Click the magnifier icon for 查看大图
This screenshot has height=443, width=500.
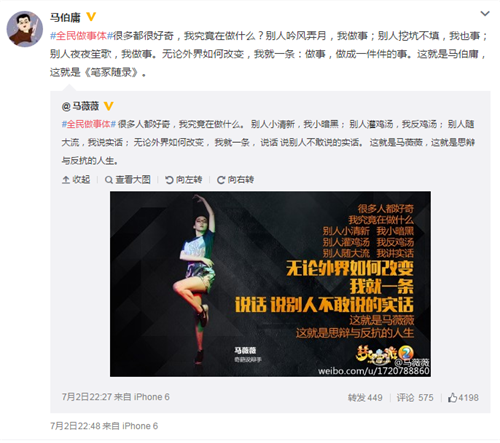(x=109, y=180)
